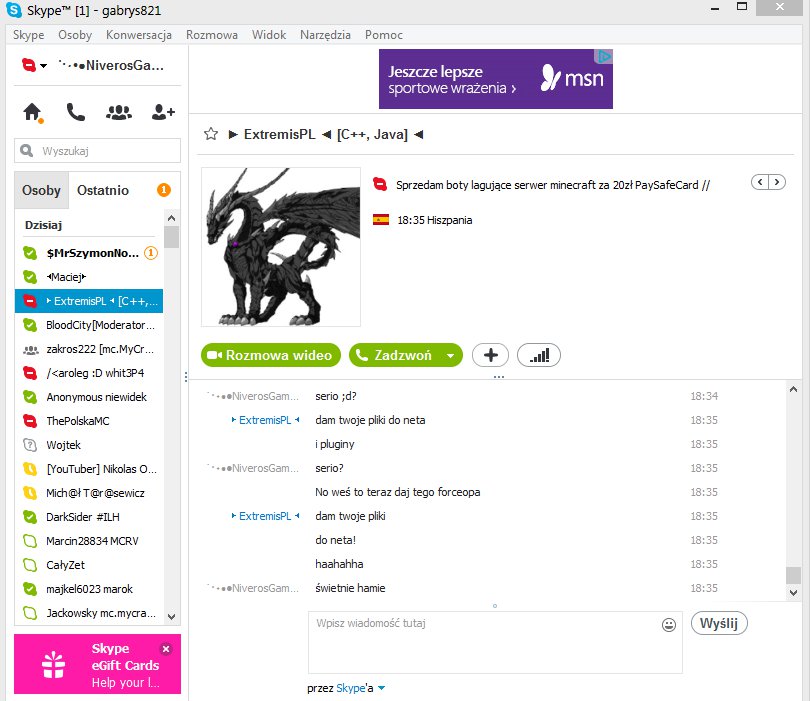This screenshot has height=701, width=810.
Task: Select contact CałyZet
Action: (89, 565)
